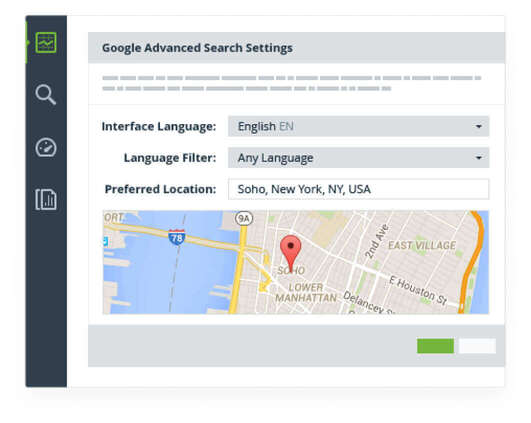This screenshot has width=531, height=423.
Task: Select the magnifying glass search icon
Action: (46, 94)
